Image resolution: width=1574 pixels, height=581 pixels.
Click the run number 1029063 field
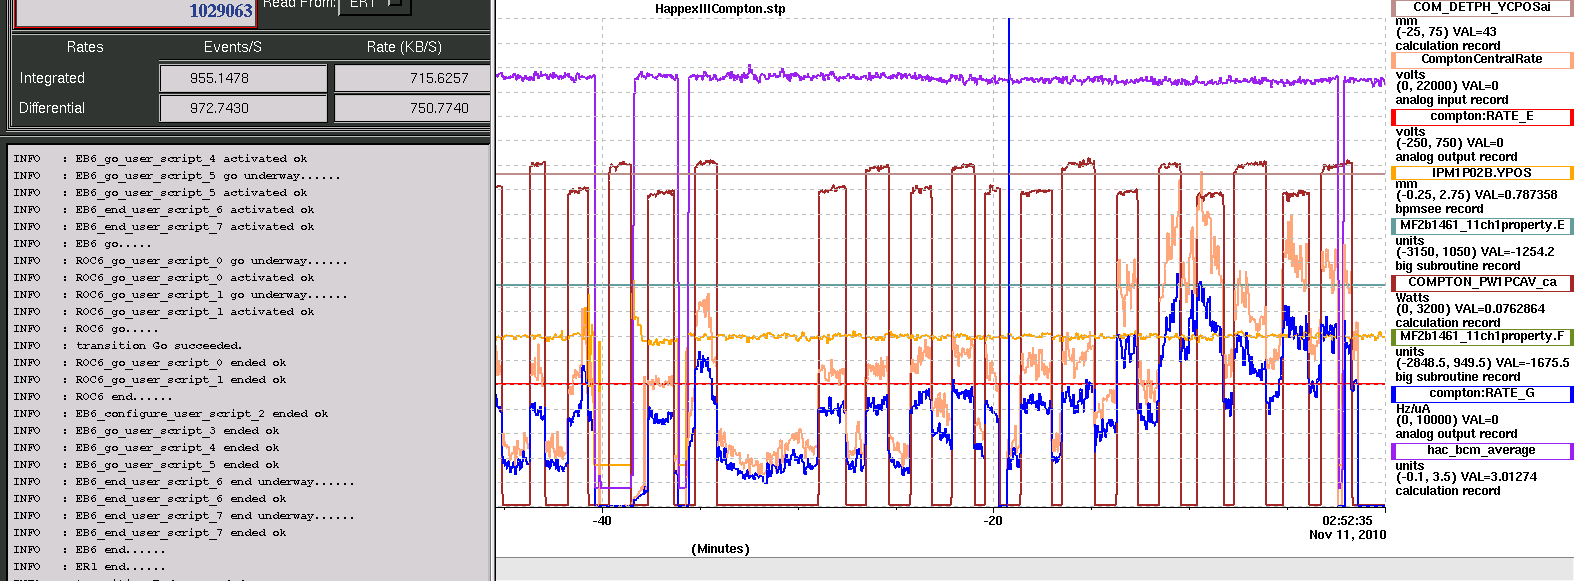click(136, 12)
